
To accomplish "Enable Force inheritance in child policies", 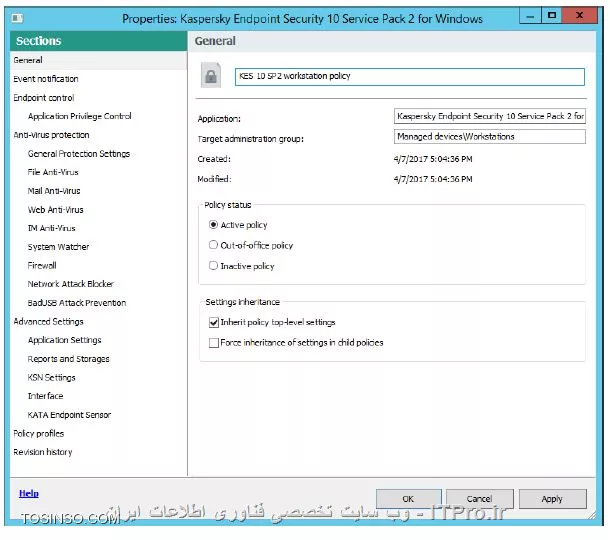I will (x=214, y=343).
